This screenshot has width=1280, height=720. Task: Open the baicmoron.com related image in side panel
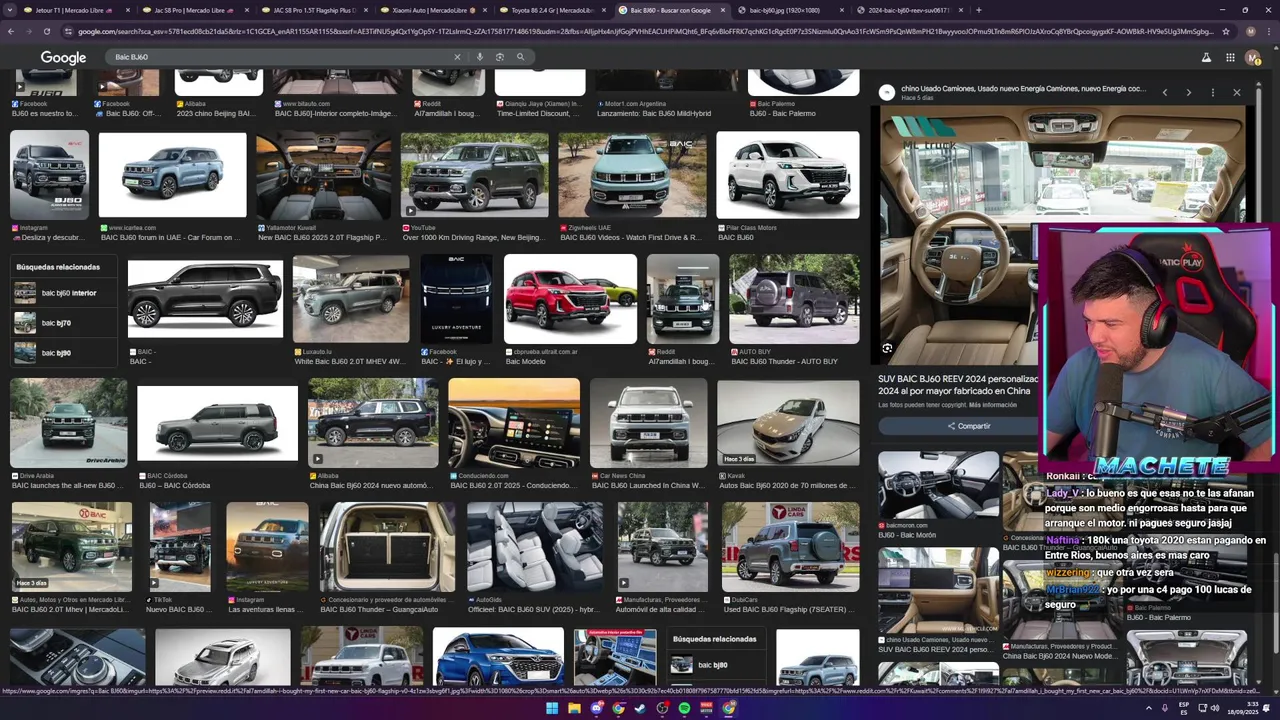point(938,485)
